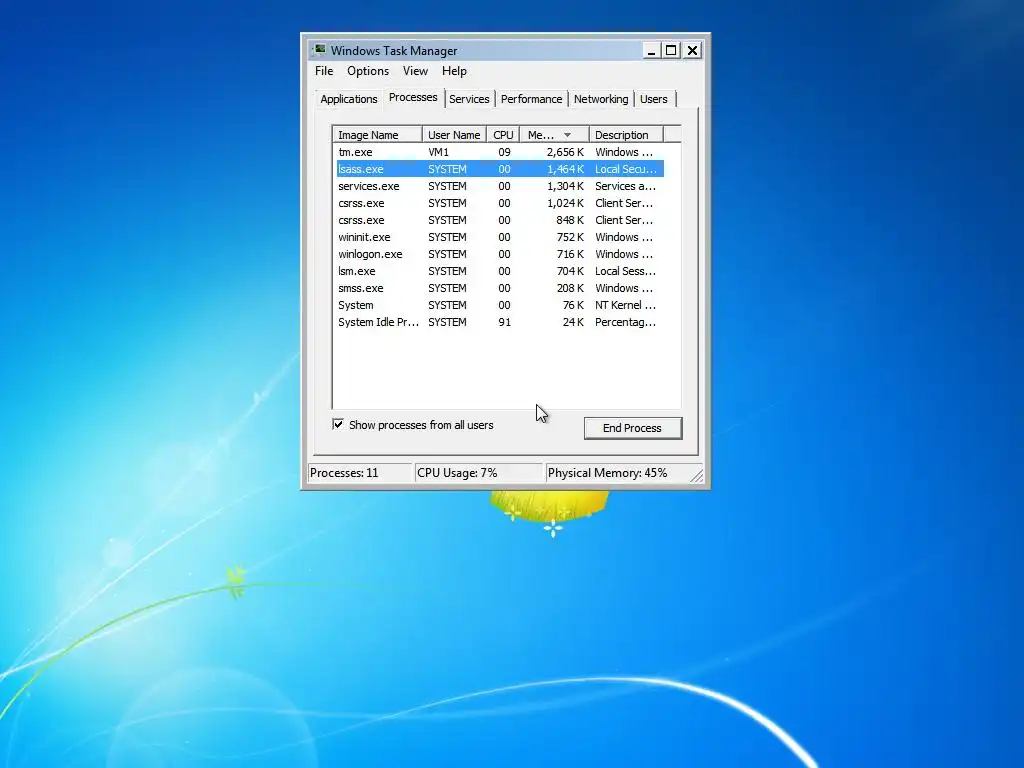Select the lsm.exe process row
This screenshot has width=1024, height=768.
click(x=500, y=271)
